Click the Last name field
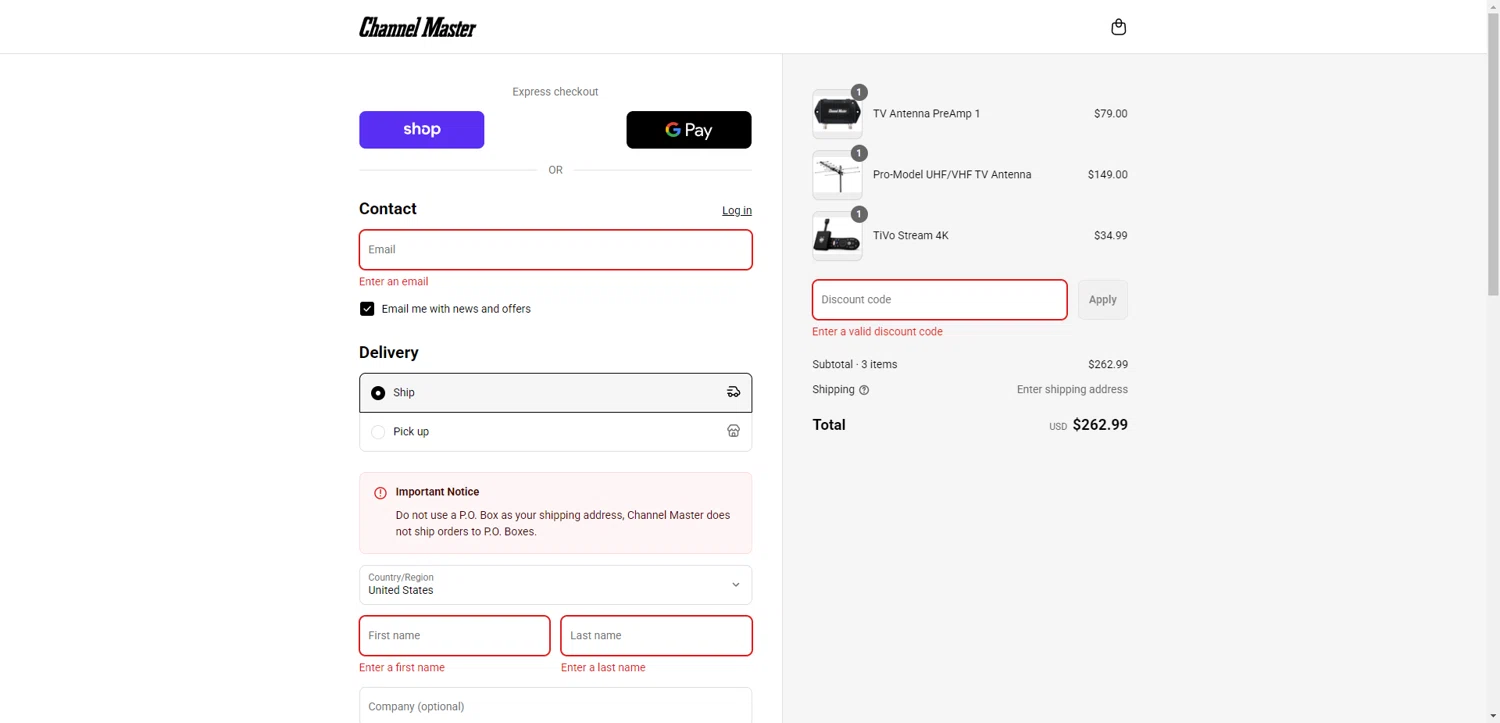Image resolution: width=1500 pixels, height=723 pixels. pyautogui.click(x=656, y=636)
